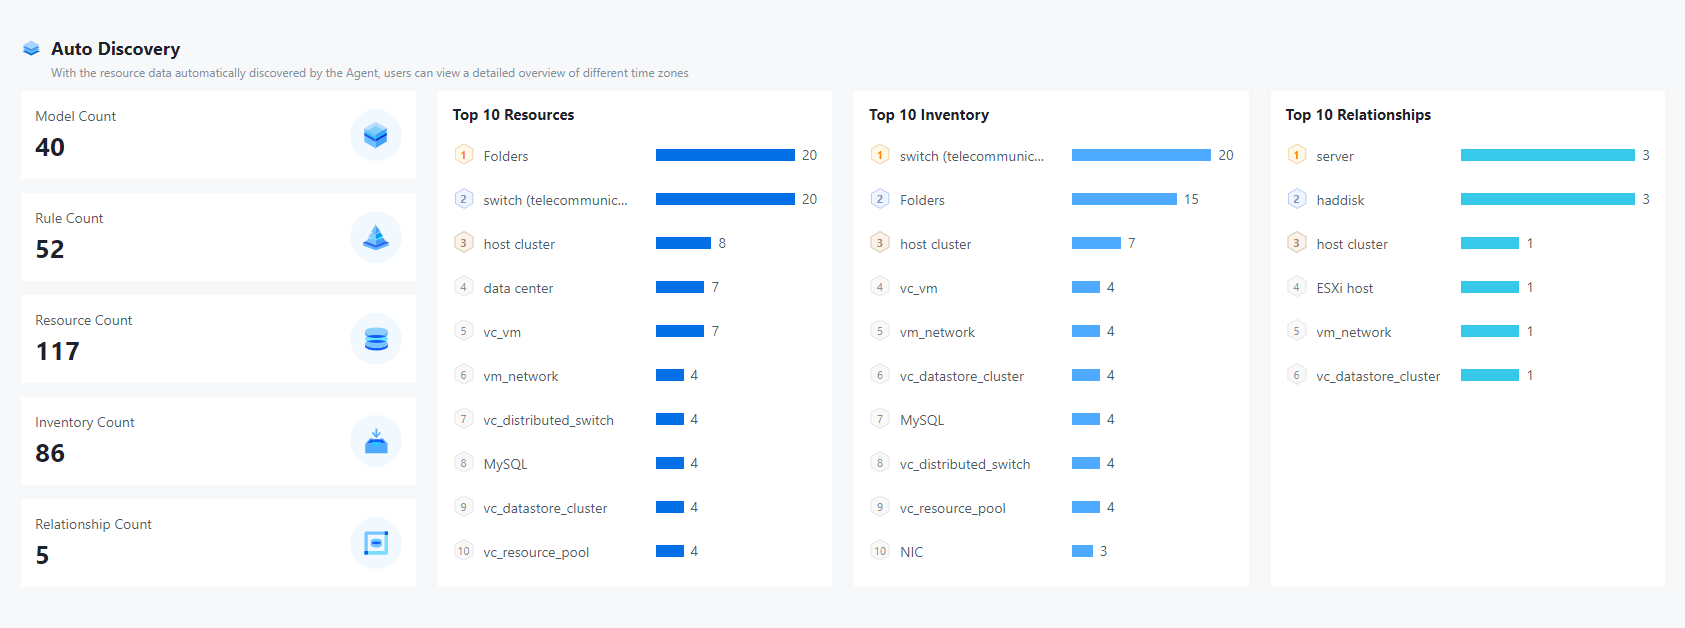
Task: Click rank 3 badge beside host cluster in Inventory
Action: click(880, 243)
